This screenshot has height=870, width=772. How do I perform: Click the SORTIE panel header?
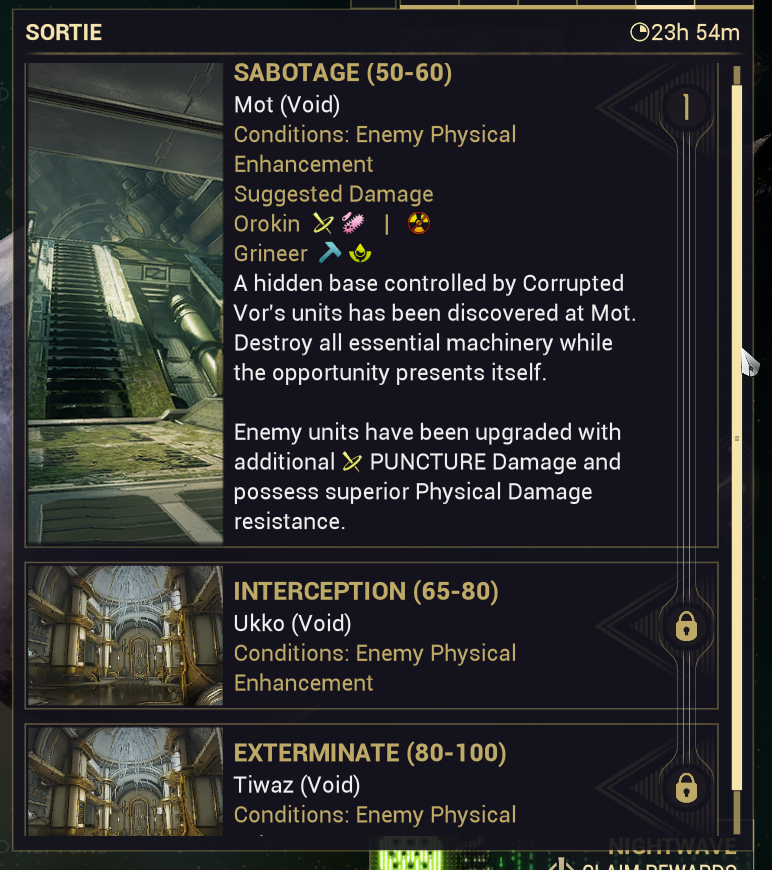64,32
